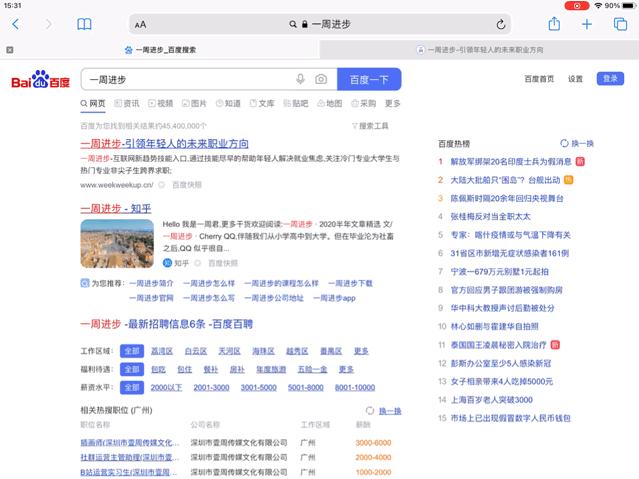Click the Baidu logo
Image resolution: width=639 pixels, height=479 pixels.
coord(40,79)
